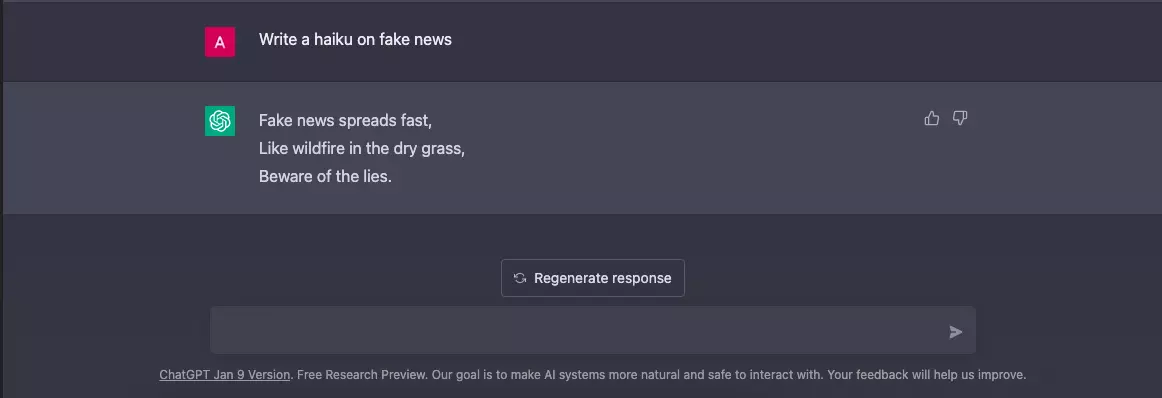The width and height of the screenshot is (1162, 398).
Task: Click the line Fake news spreads fast
Action: tap(345, 120)
